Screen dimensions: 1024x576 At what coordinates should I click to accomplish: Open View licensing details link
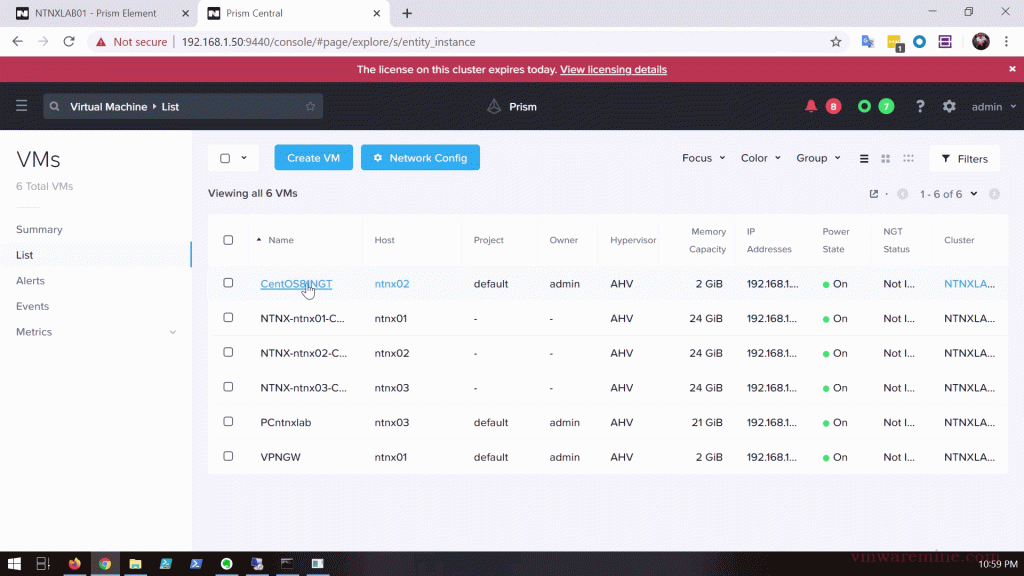pyautogui.click(x=613, y=69)
